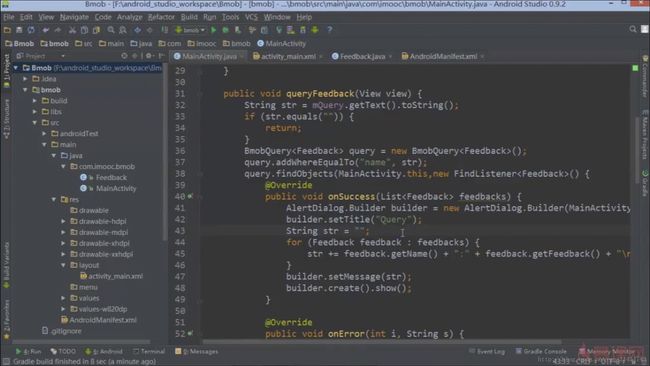Click the scroll from source icon in Project panel
650x366 pixels.
point(124,56)
